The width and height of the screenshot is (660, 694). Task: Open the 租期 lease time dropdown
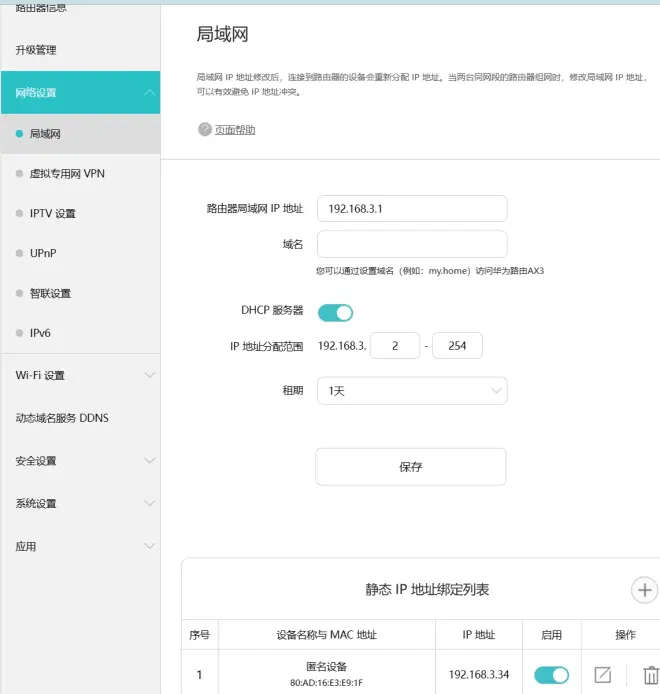[412, 390]
